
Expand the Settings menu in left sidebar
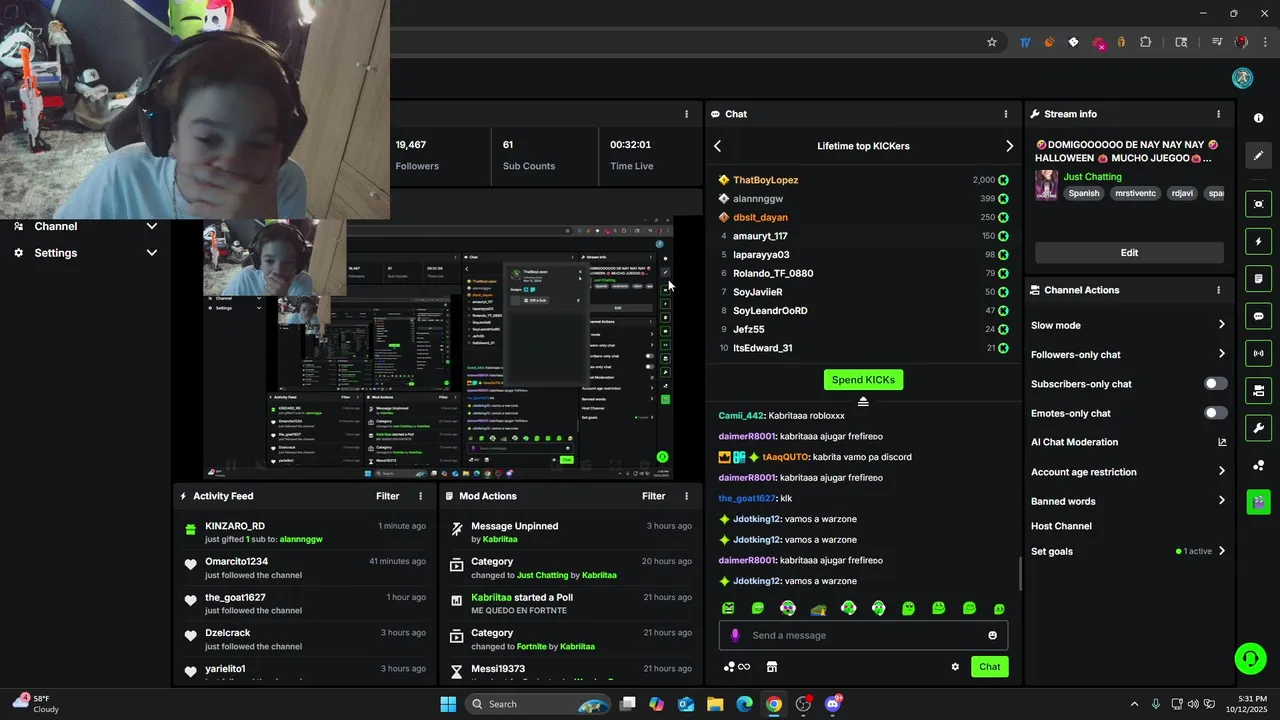152,253
